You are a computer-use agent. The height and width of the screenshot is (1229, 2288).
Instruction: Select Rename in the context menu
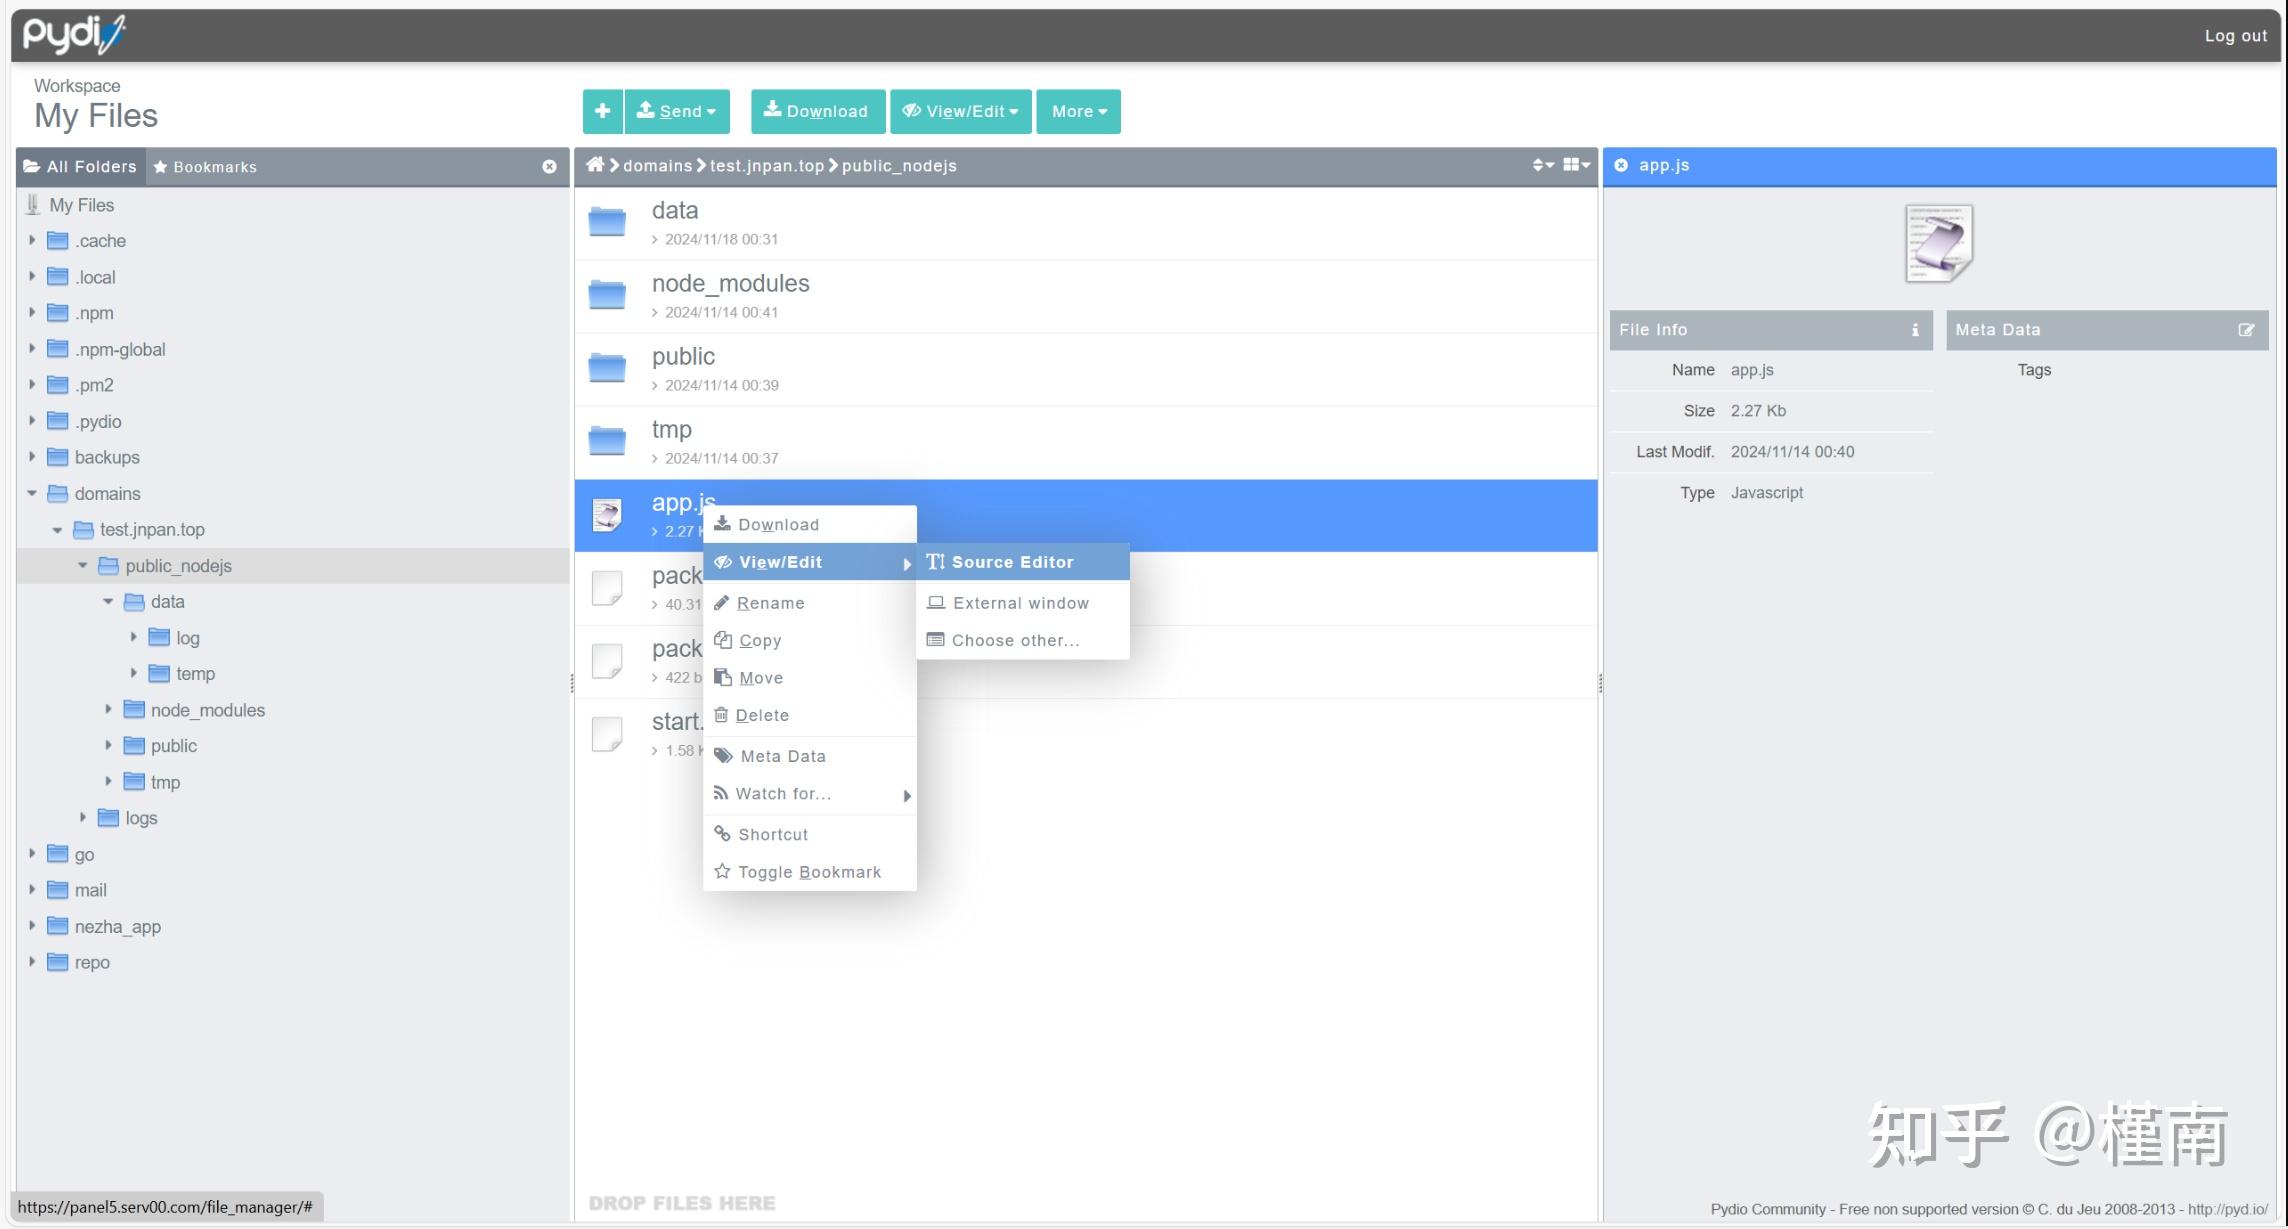pyautogui.click(x=769, y=603)
